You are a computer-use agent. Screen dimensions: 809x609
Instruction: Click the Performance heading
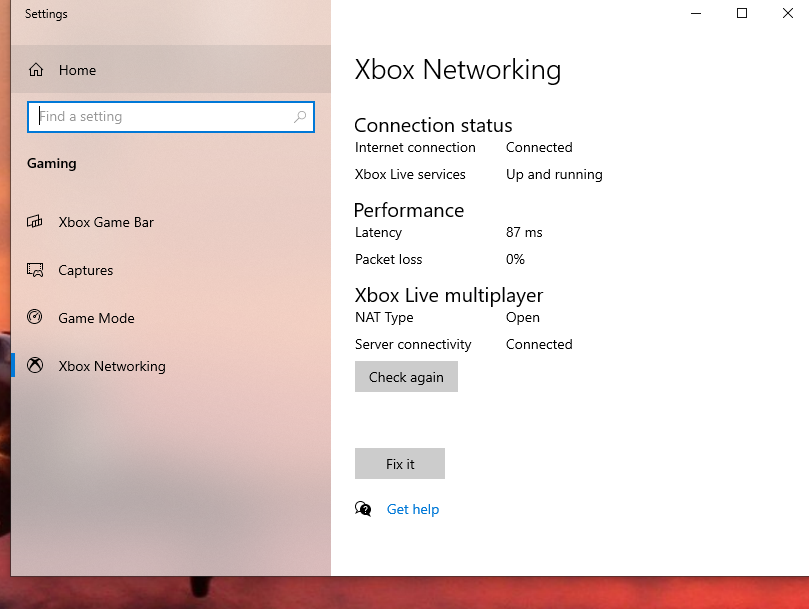click(x=409, y=211)
